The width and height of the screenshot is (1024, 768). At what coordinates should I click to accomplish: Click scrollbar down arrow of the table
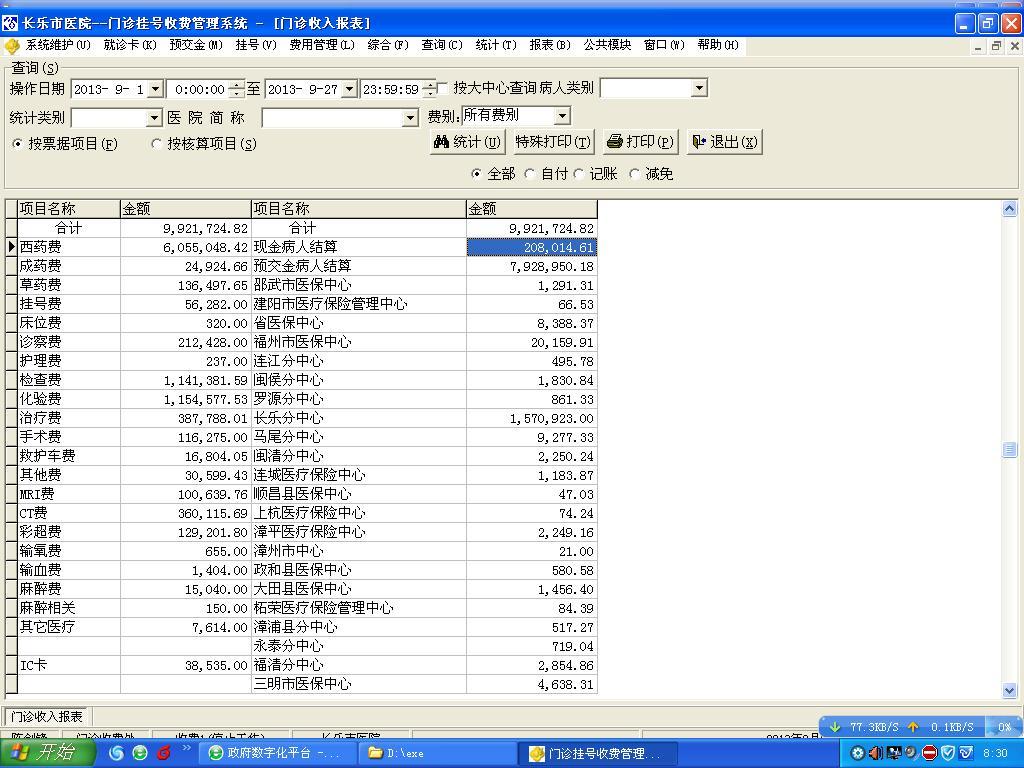pos(1009,690)
